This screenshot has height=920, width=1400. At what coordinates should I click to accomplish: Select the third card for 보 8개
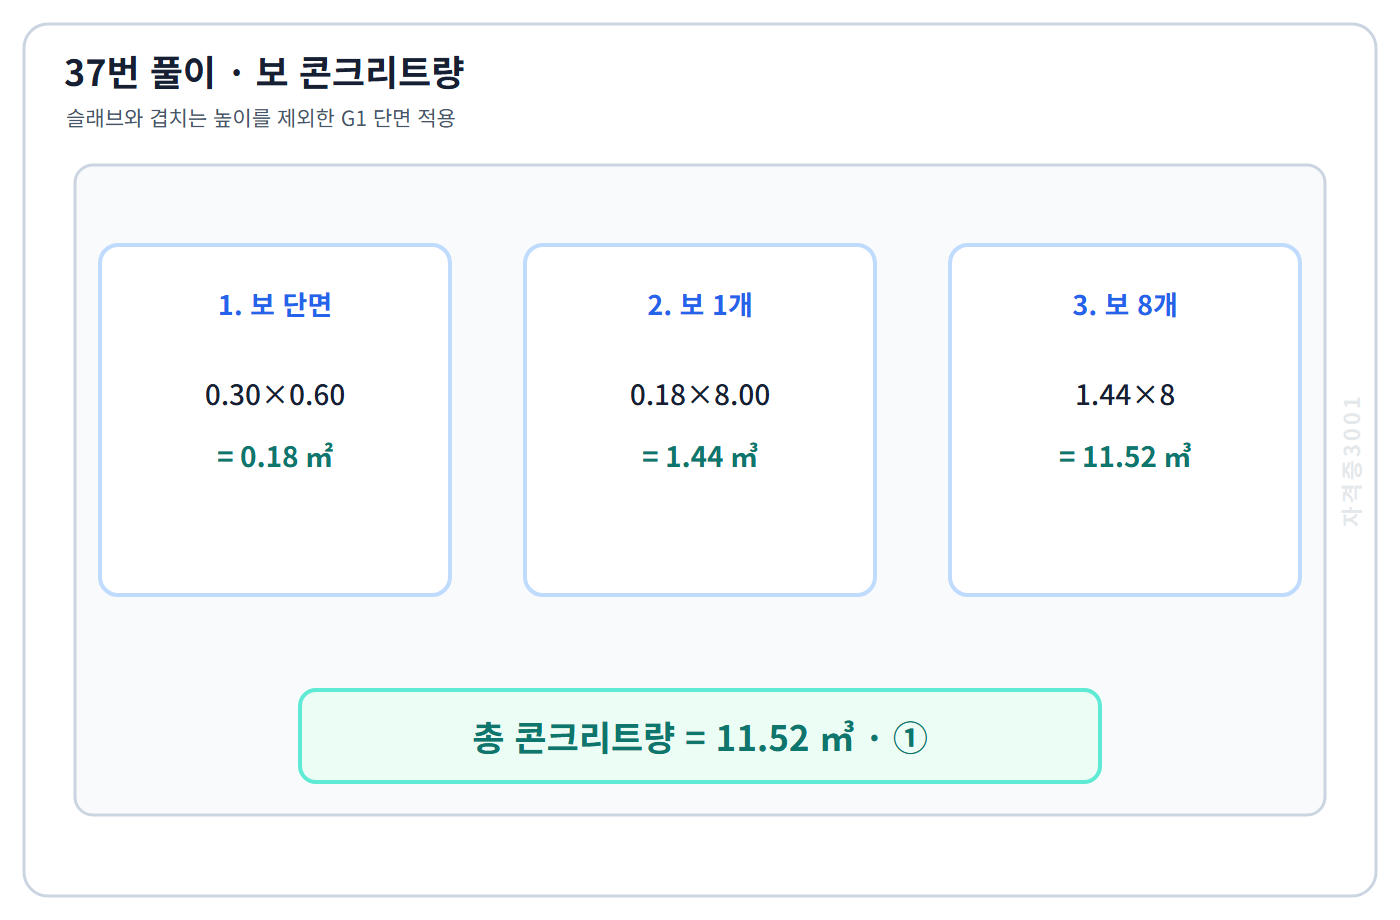(1125, 420)
